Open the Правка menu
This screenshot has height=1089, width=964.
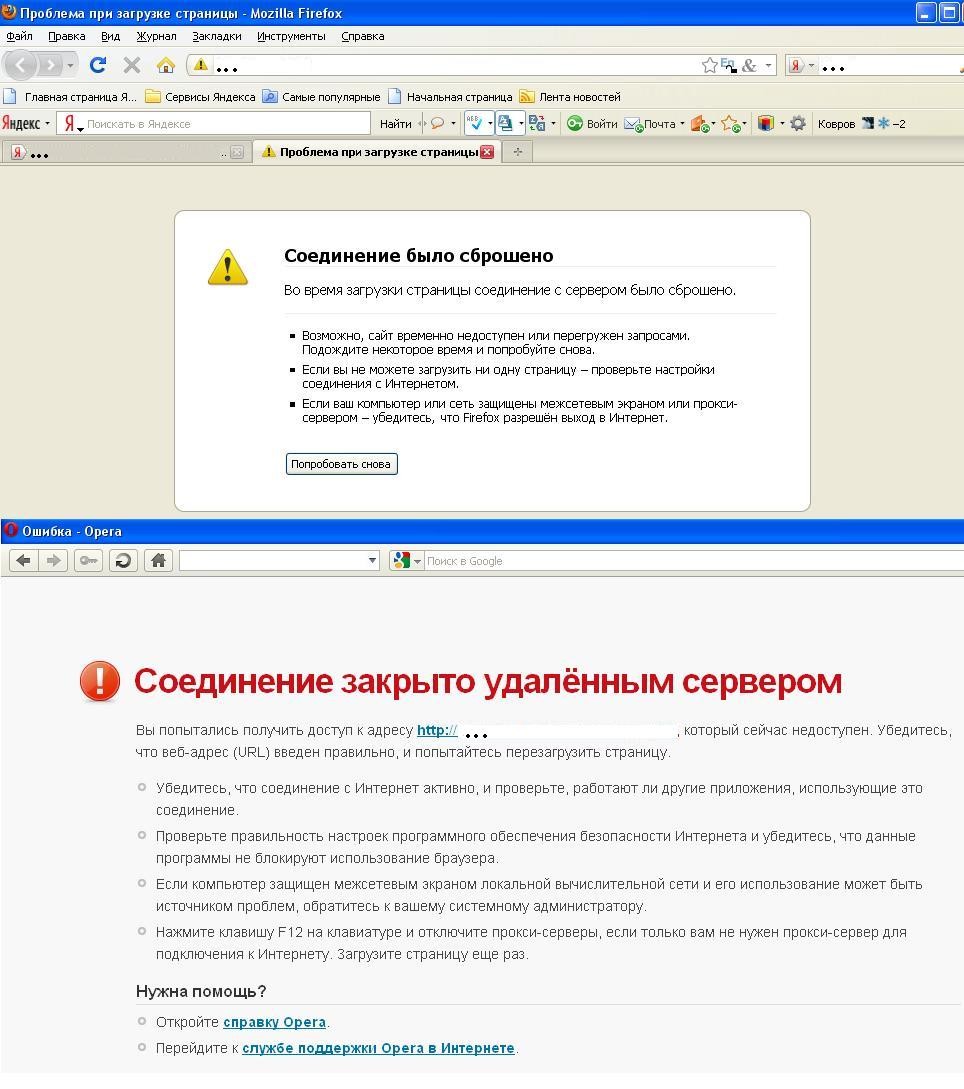click(x=67, y=36)
